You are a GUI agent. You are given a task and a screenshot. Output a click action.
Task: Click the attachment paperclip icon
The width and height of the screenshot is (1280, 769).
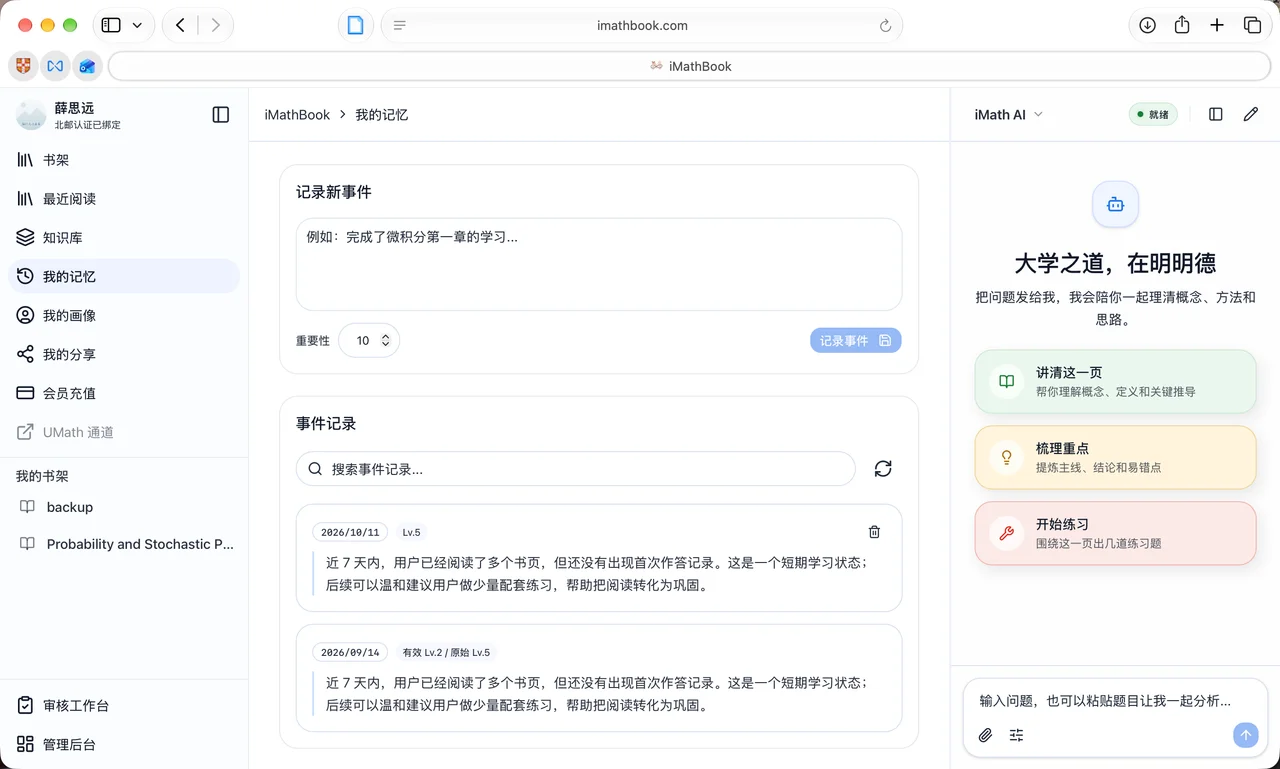[x=985, y=735]
